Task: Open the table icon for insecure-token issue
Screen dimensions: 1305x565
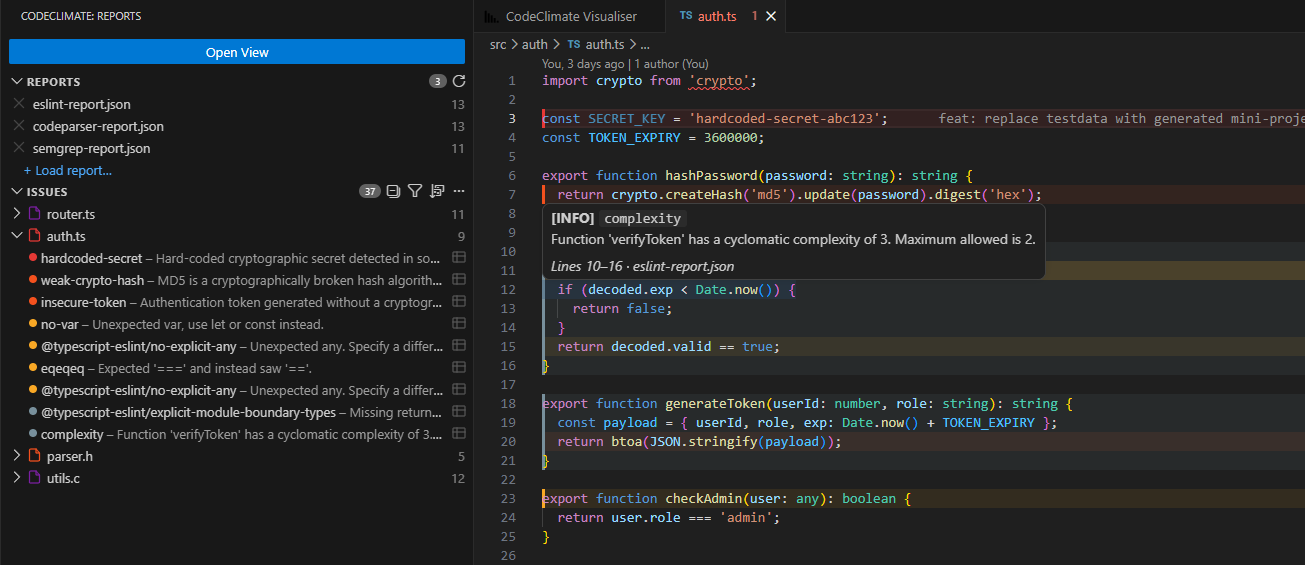Action: [x=459, y=302]
